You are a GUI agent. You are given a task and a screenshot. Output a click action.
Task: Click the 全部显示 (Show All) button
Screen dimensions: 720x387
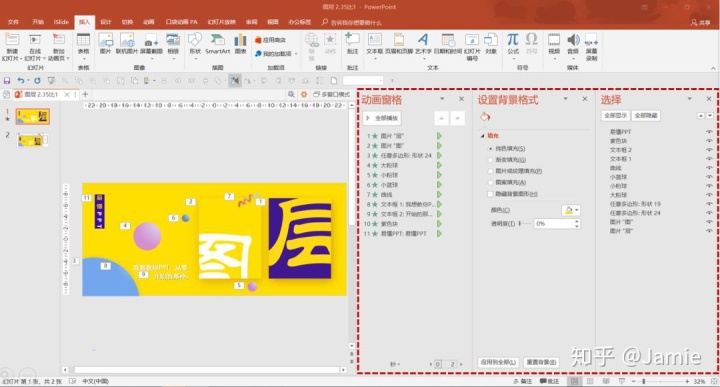[x=615, y=116]
